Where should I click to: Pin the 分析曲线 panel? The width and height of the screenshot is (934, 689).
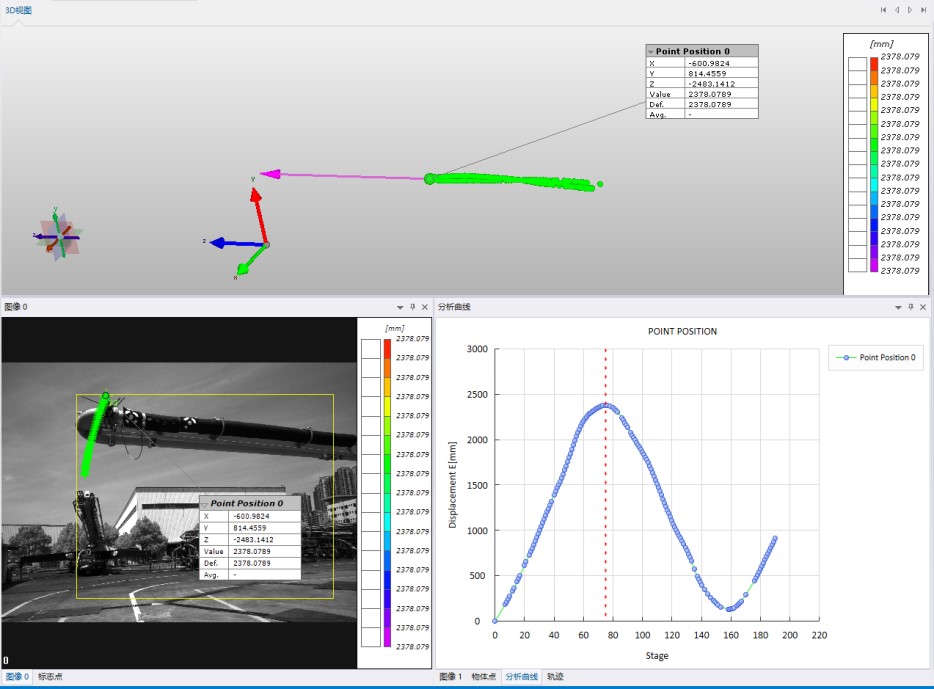(909, 307)
